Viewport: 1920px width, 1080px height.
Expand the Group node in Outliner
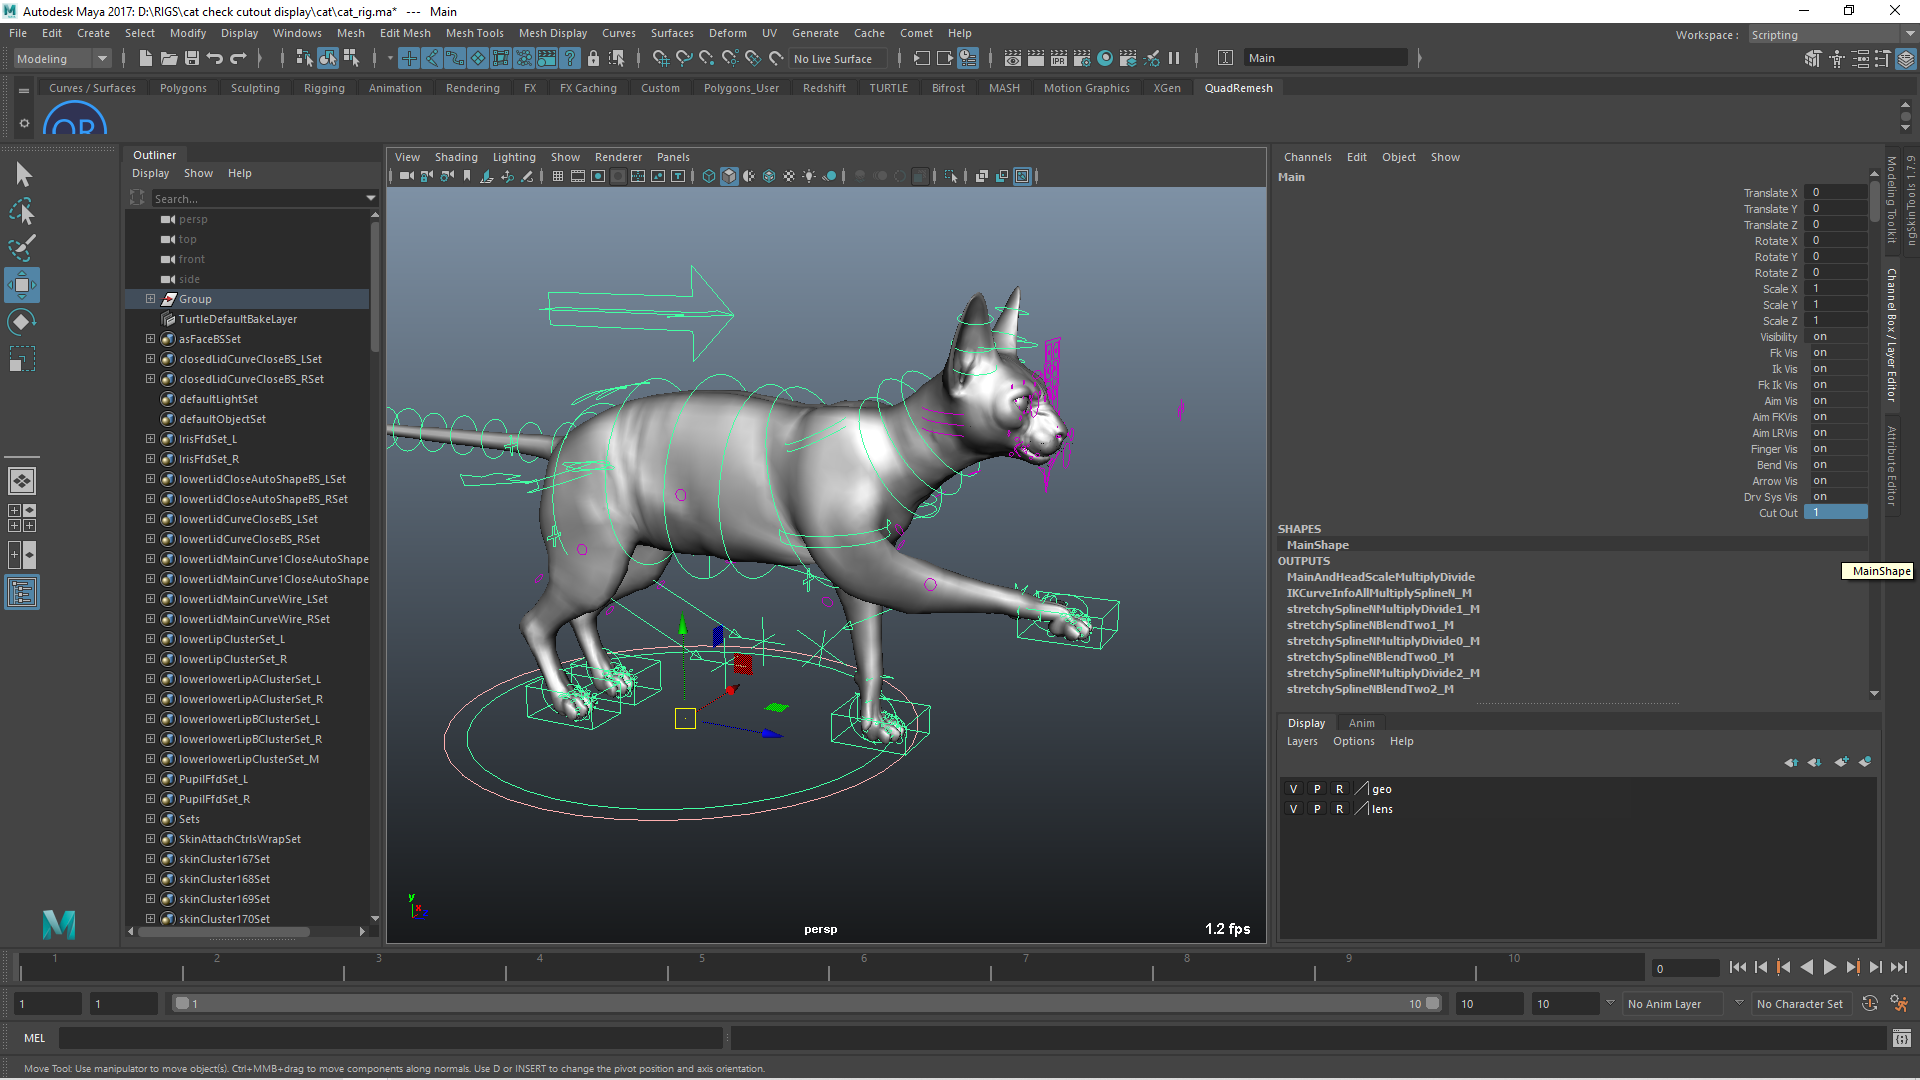(150, 299)
